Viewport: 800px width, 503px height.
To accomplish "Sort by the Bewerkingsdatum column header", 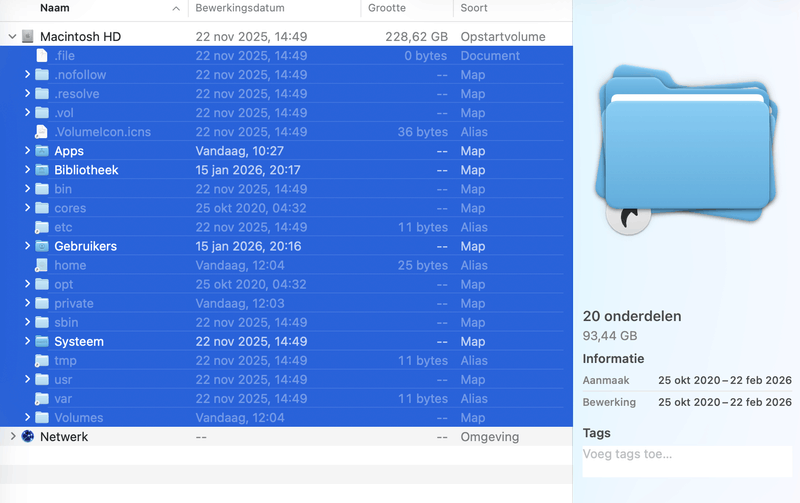I will [240, 8].
